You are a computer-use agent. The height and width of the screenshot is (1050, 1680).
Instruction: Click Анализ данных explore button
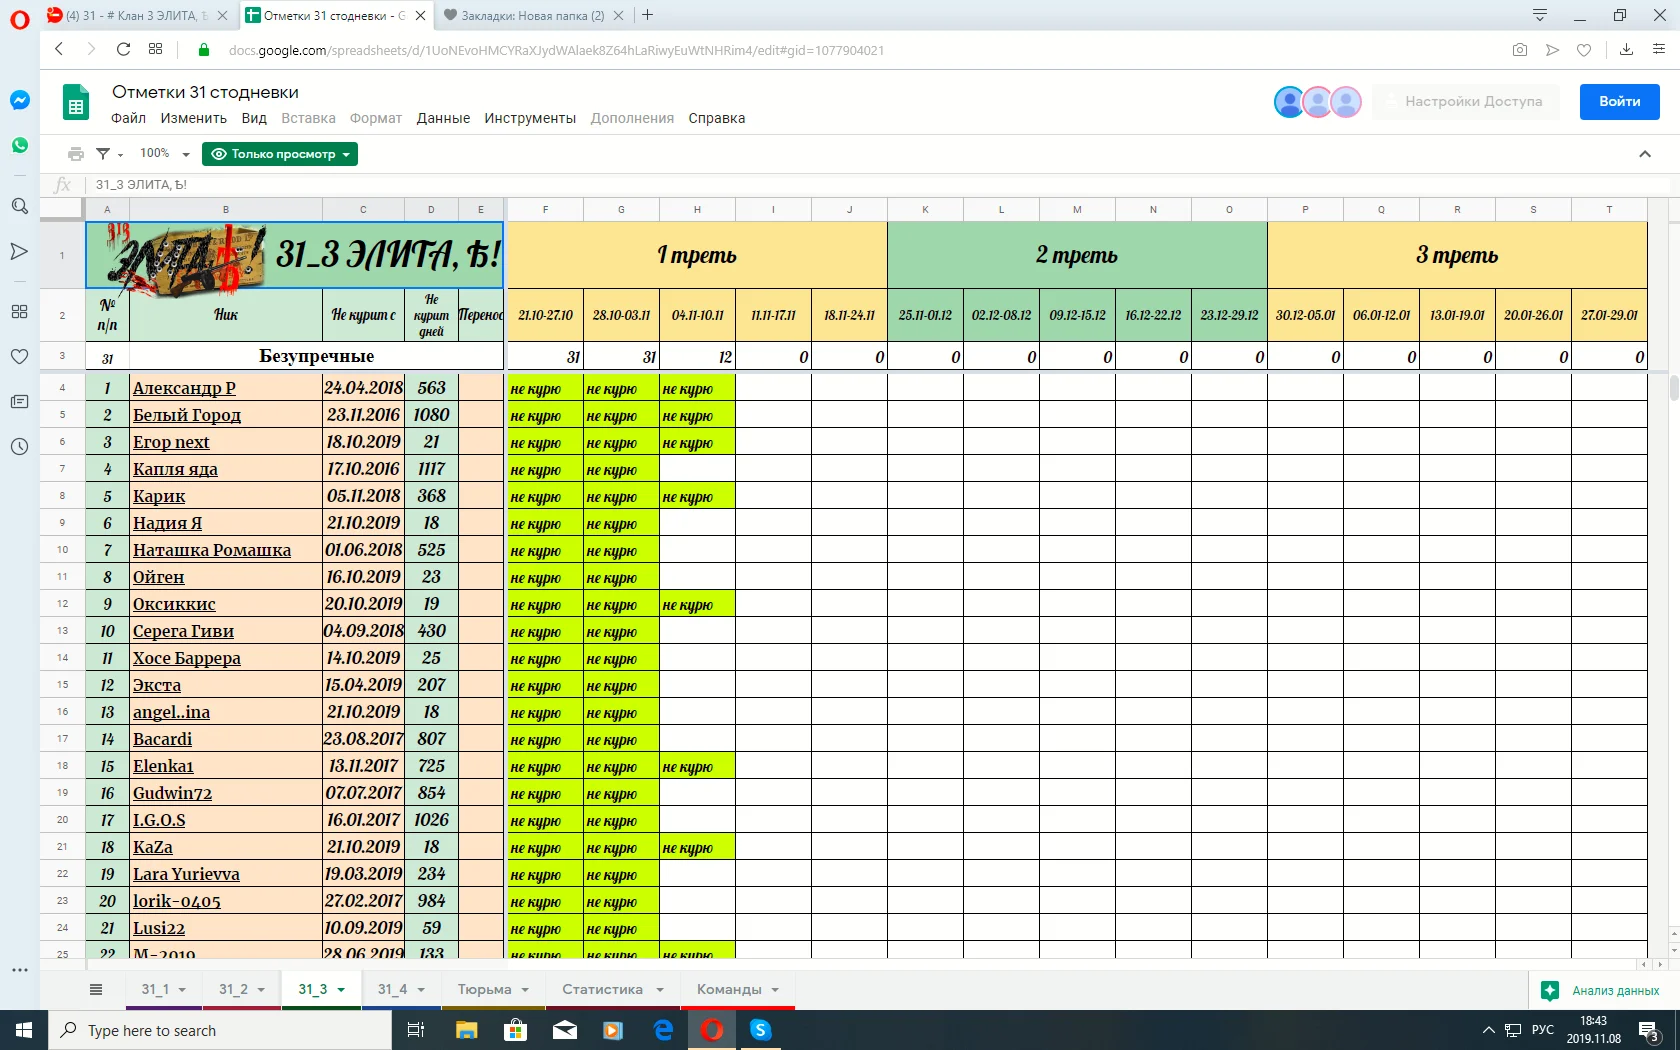pyautogui.click(x=1603, y=991)
